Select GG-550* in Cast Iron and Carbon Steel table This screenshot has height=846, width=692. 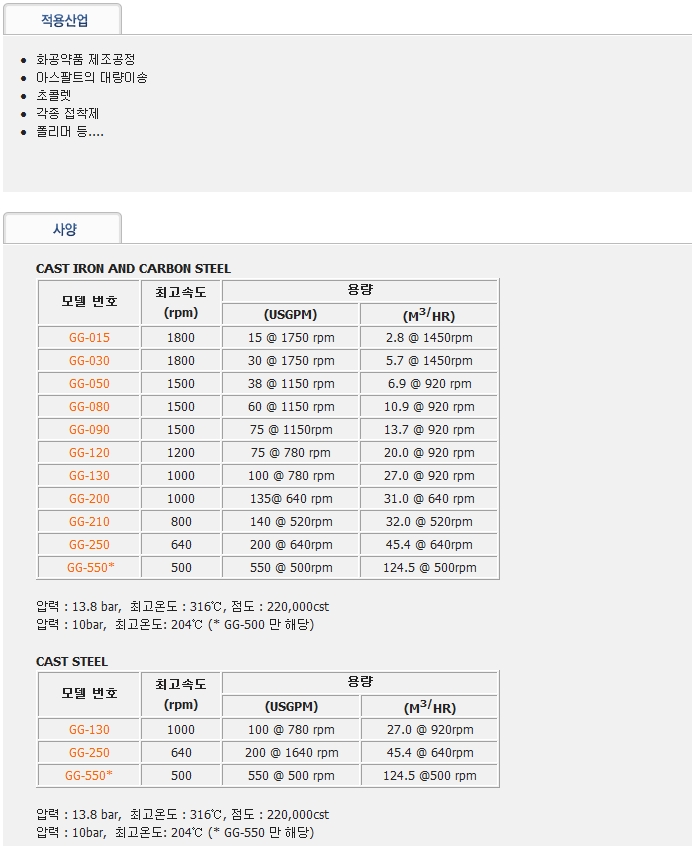tap(89, 568)
